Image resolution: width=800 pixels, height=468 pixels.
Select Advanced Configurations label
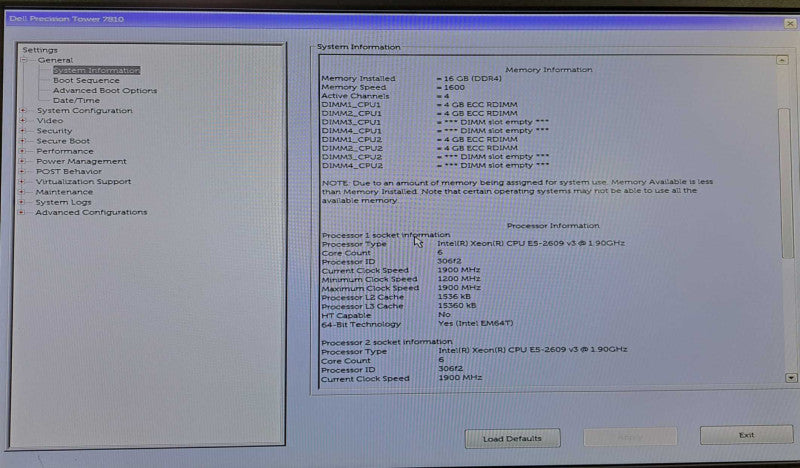click(x=91, y=212)
